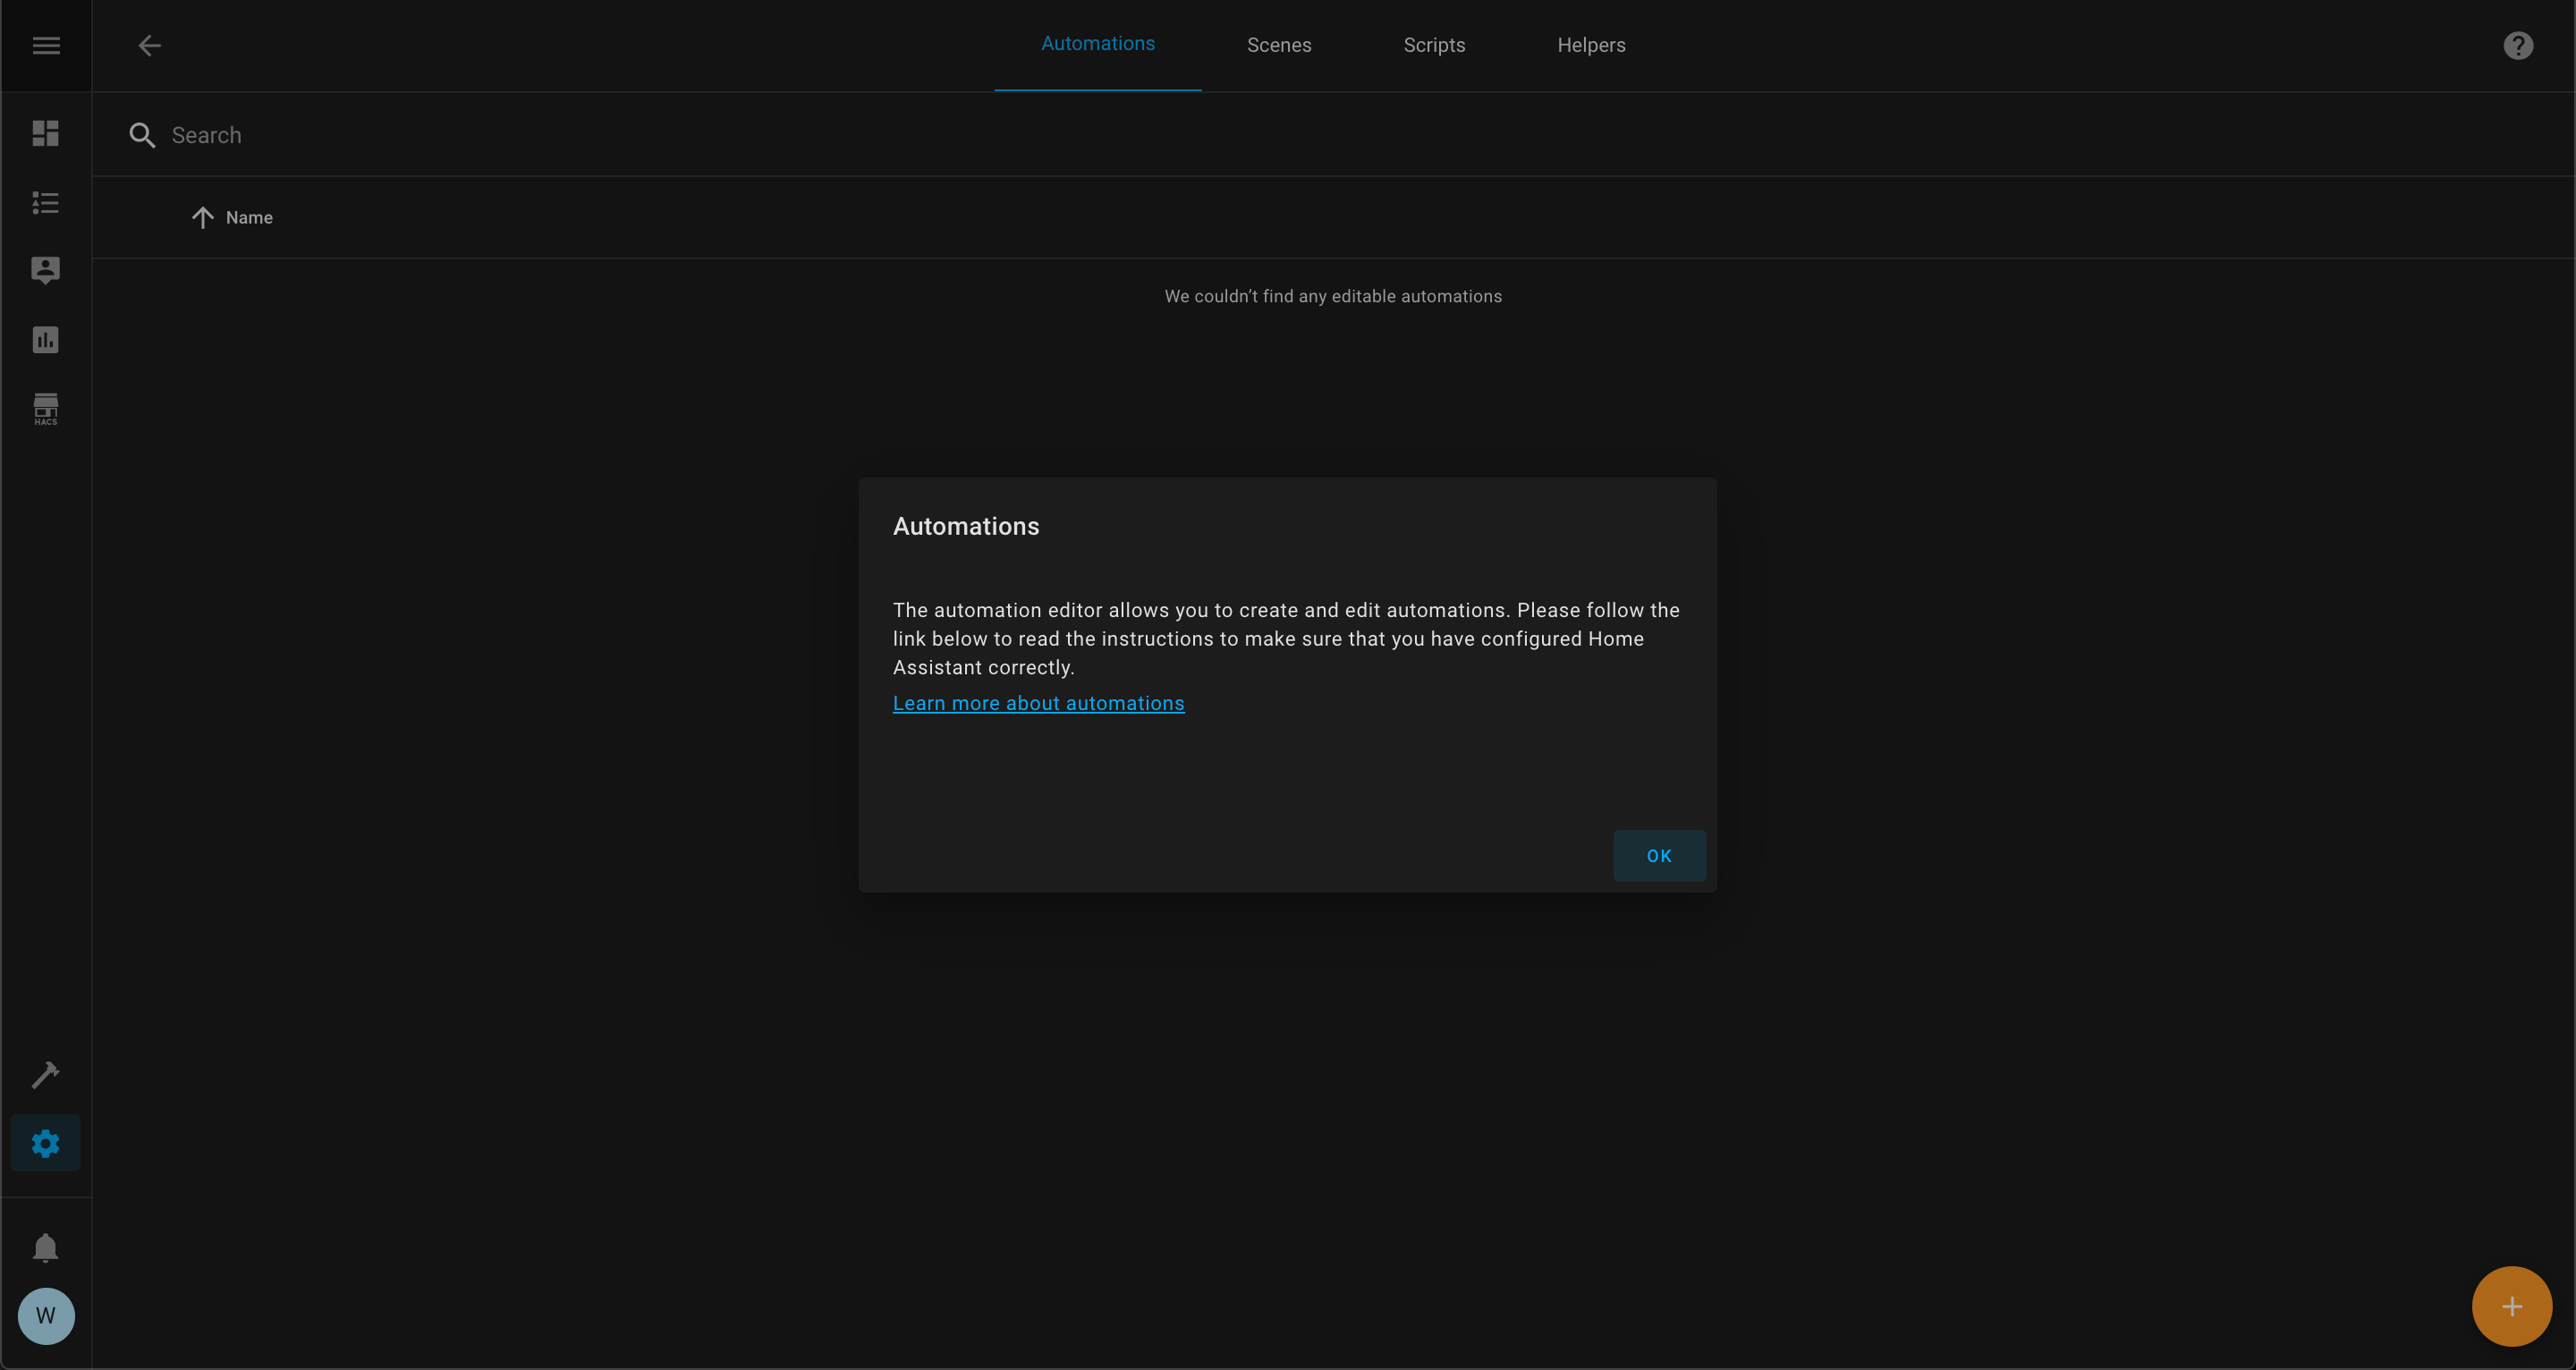The width and height of the screenshot is (2576, 1370).
Task: Open the hamburger sidebar menu
Action: 46,46
